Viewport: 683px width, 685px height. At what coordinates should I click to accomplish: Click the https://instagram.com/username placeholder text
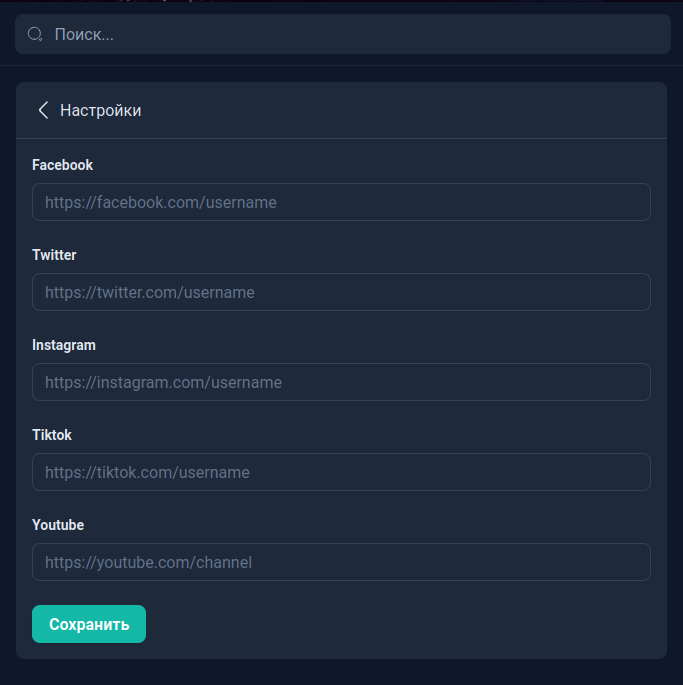pos(163,382)
